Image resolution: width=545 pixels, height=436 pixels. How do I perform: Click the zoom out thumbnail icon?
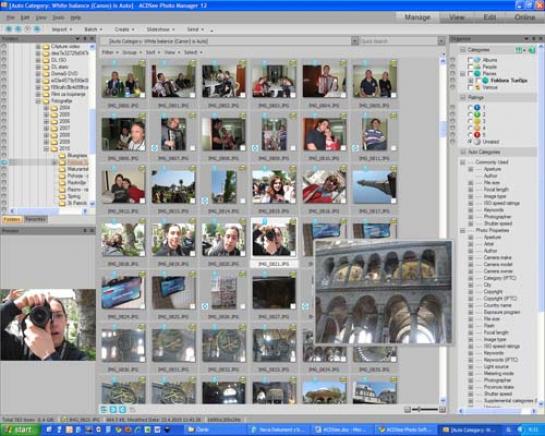[407, 410]
